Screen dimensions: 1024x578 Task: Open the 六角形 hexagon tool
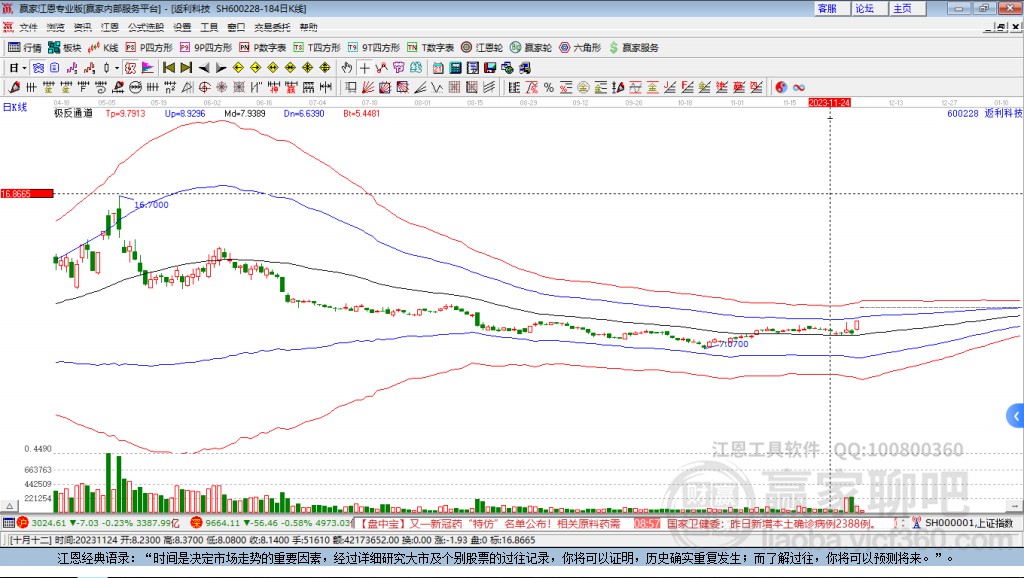pos(579,48)
